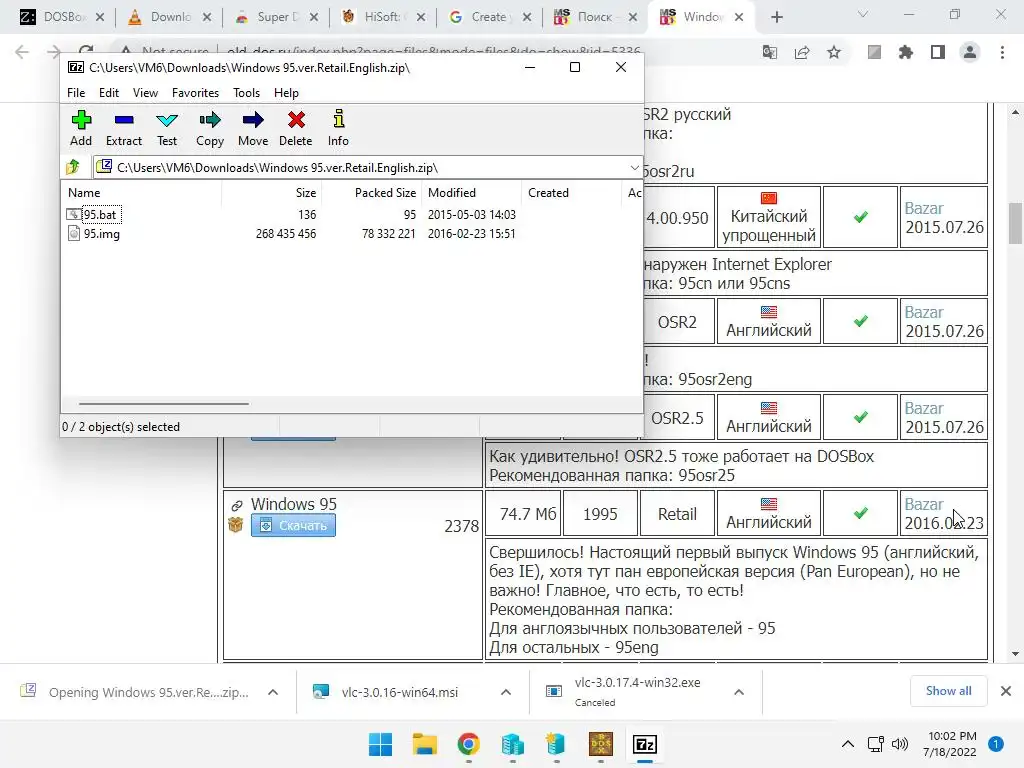Bookmark this page with star icon
This screenshot has height=768, width=1024.
[x=834, y=52]
